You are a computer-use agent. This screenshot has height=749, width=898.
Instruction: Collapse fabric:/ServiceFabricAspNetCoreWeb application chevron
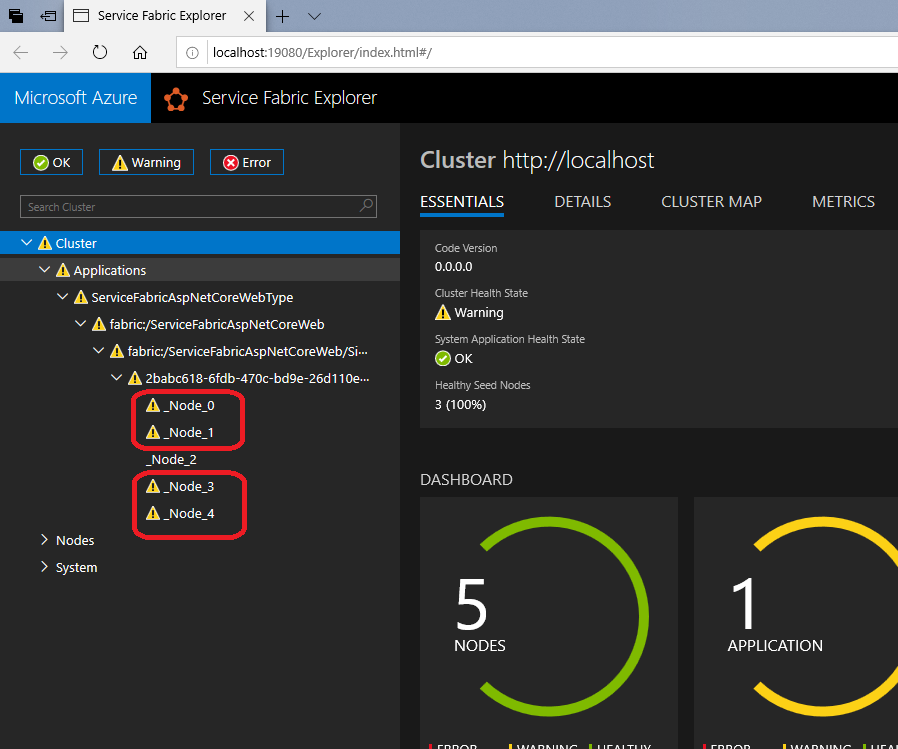tap(80, 324)
